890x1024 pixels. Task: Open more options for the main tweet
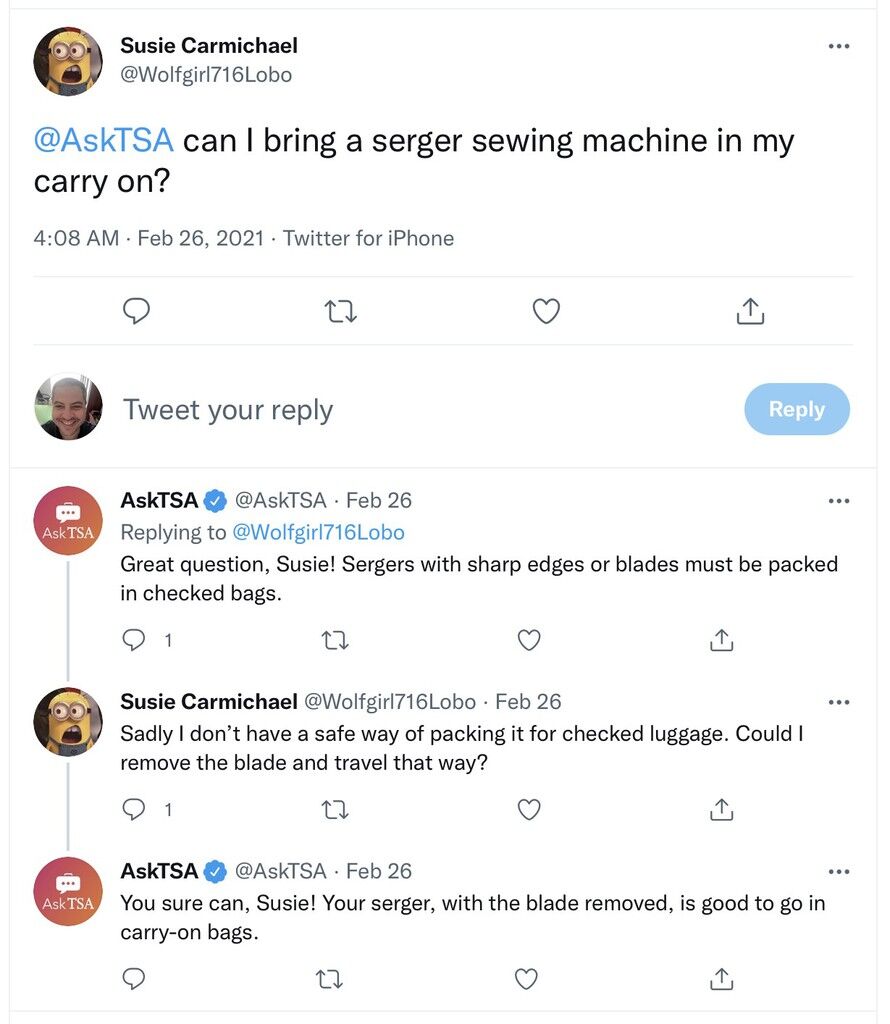(x=838, y=46)
